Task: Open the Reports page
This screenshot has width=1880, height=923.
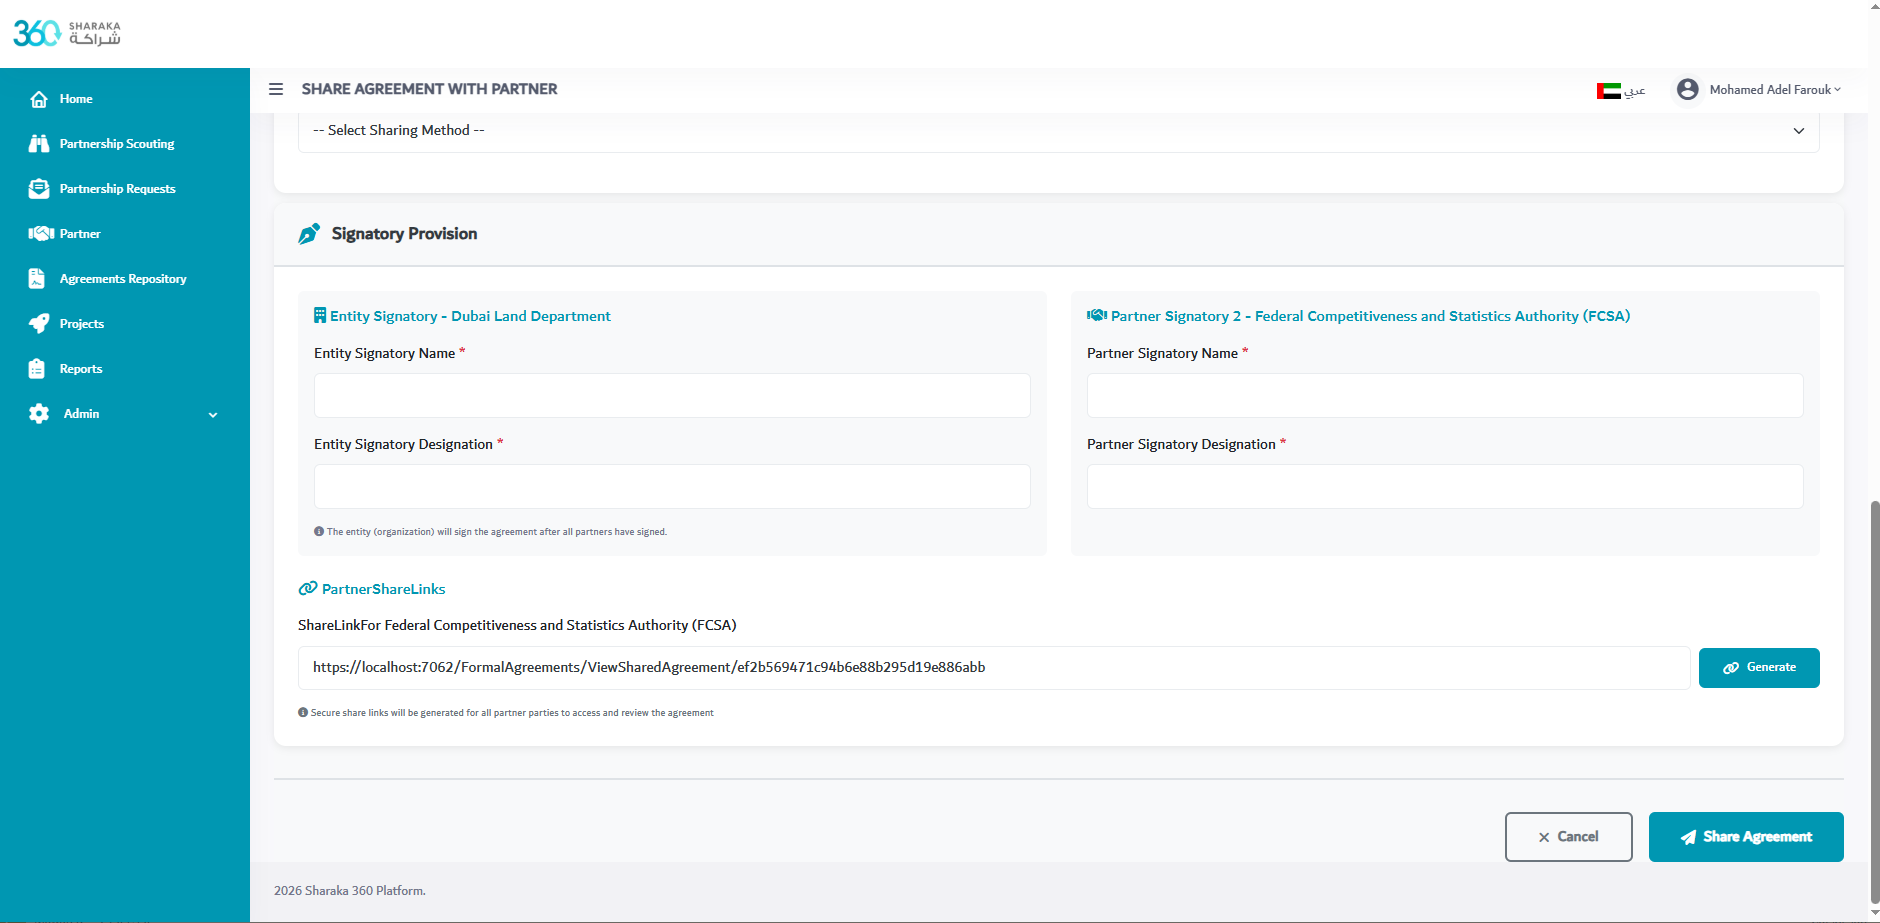Action: coord(81,369)
